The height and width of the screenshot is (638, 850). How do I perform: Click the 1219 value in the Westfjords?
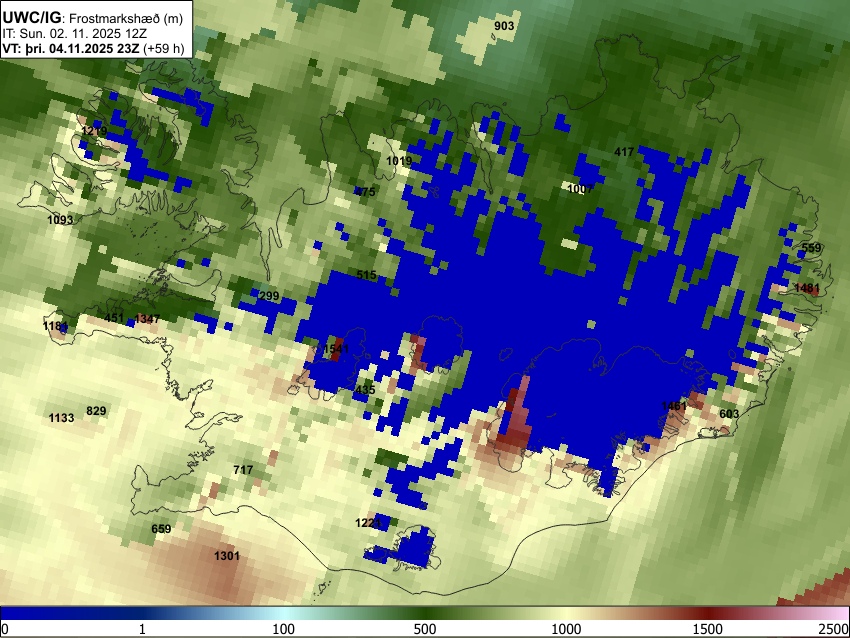[94, 131]
